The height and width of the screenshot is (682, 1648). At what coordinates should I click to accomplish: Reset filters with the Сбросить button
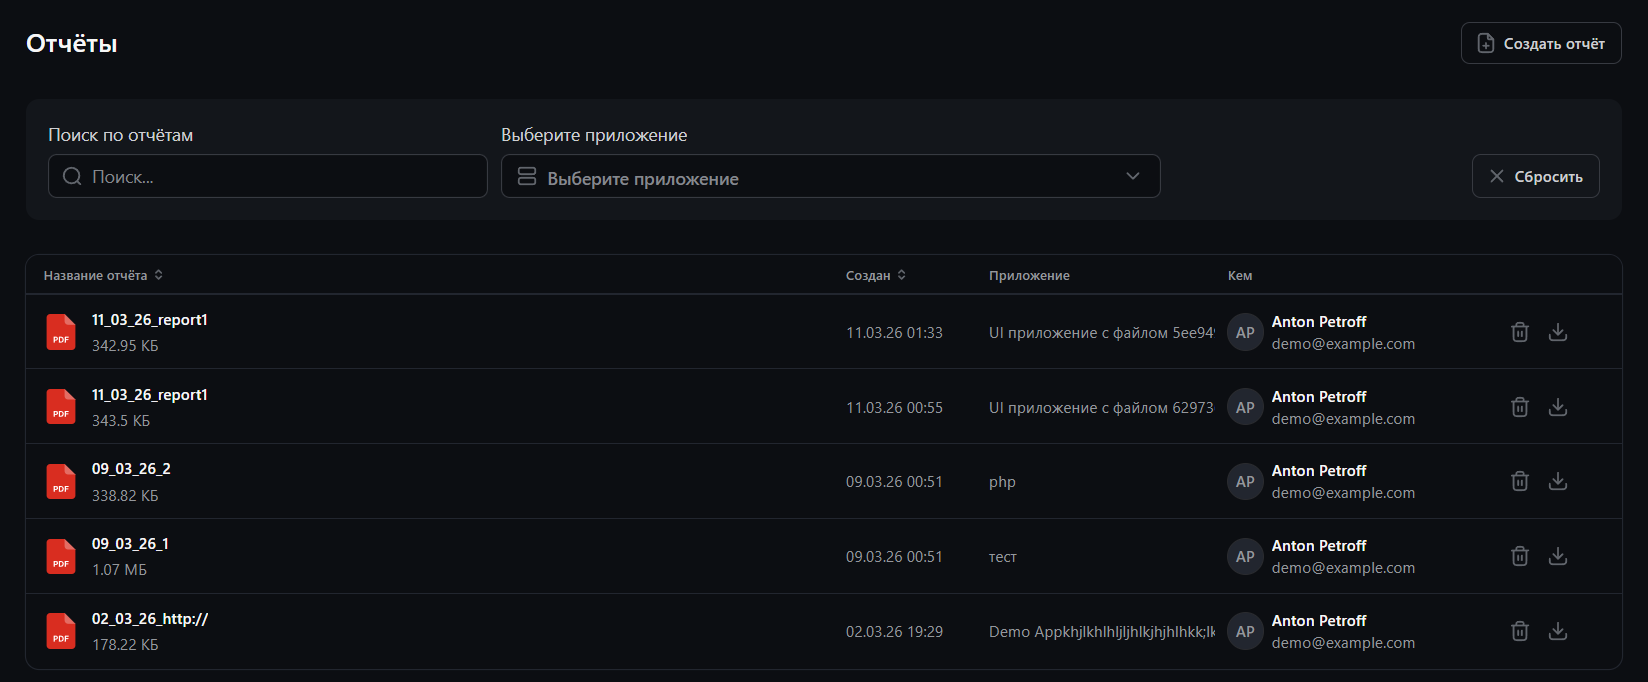coord(1535,176)
